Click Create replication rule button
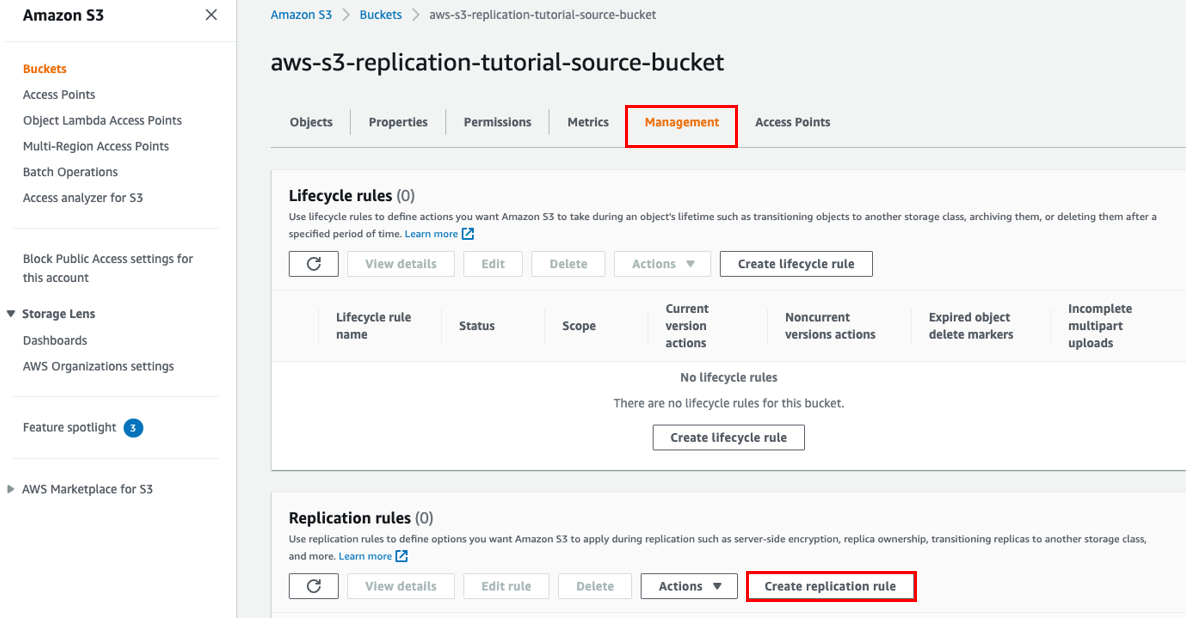The image size is (1186, 618). (x=831, y=586)
